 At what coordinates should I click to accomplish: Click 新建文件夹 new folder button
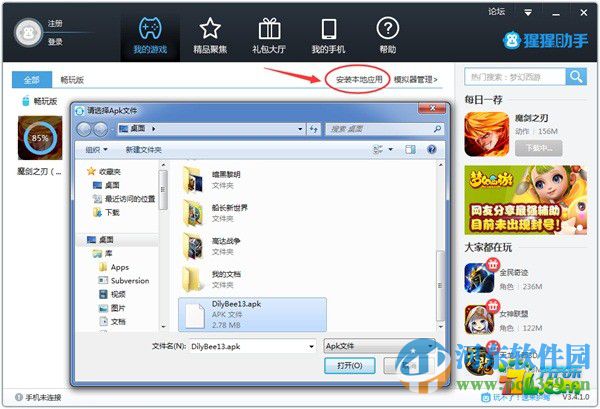[143, 150]
